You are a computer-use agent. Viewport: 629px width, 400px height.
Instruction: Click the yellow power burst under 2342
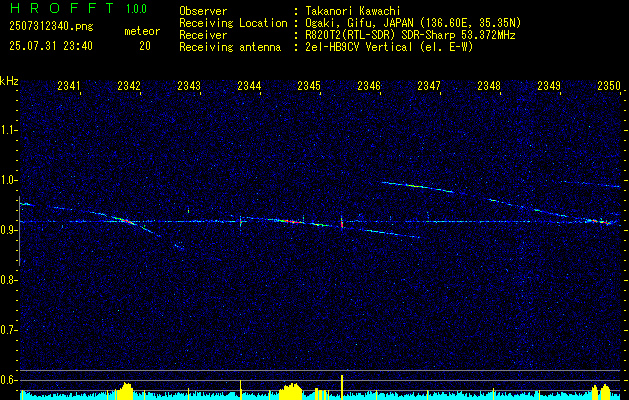coord(124,391)
